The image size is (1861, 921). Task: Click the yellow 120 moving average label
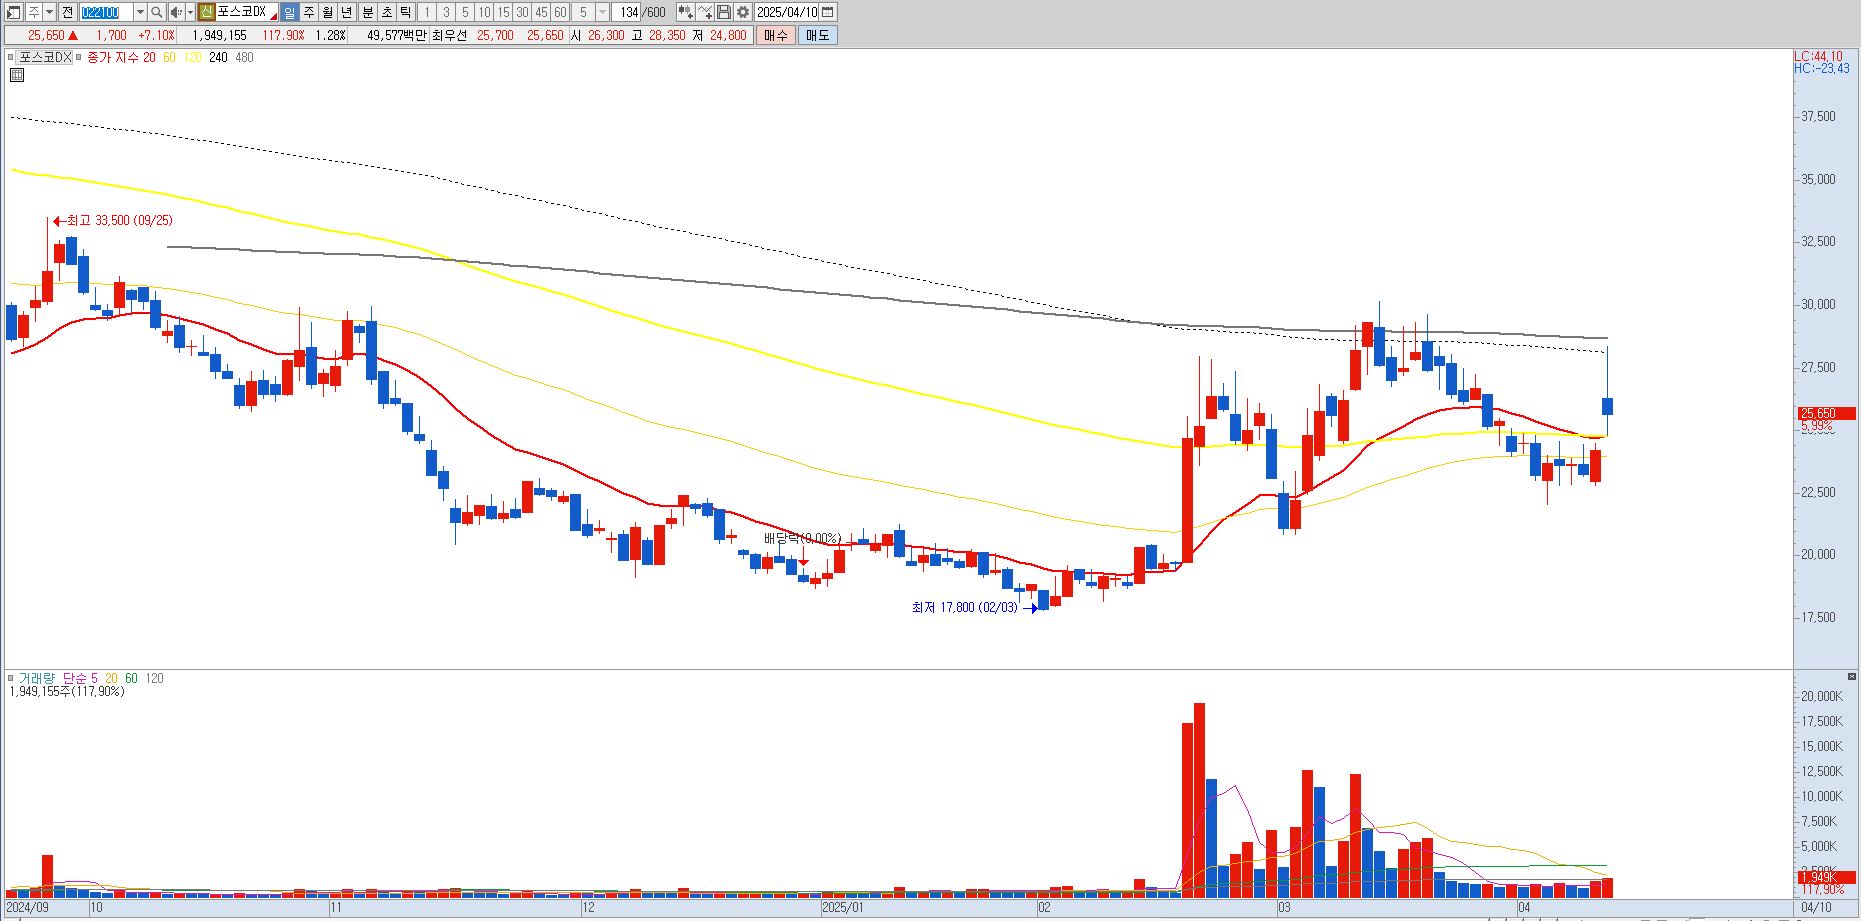pyautogui.click(x=193, y=58)
